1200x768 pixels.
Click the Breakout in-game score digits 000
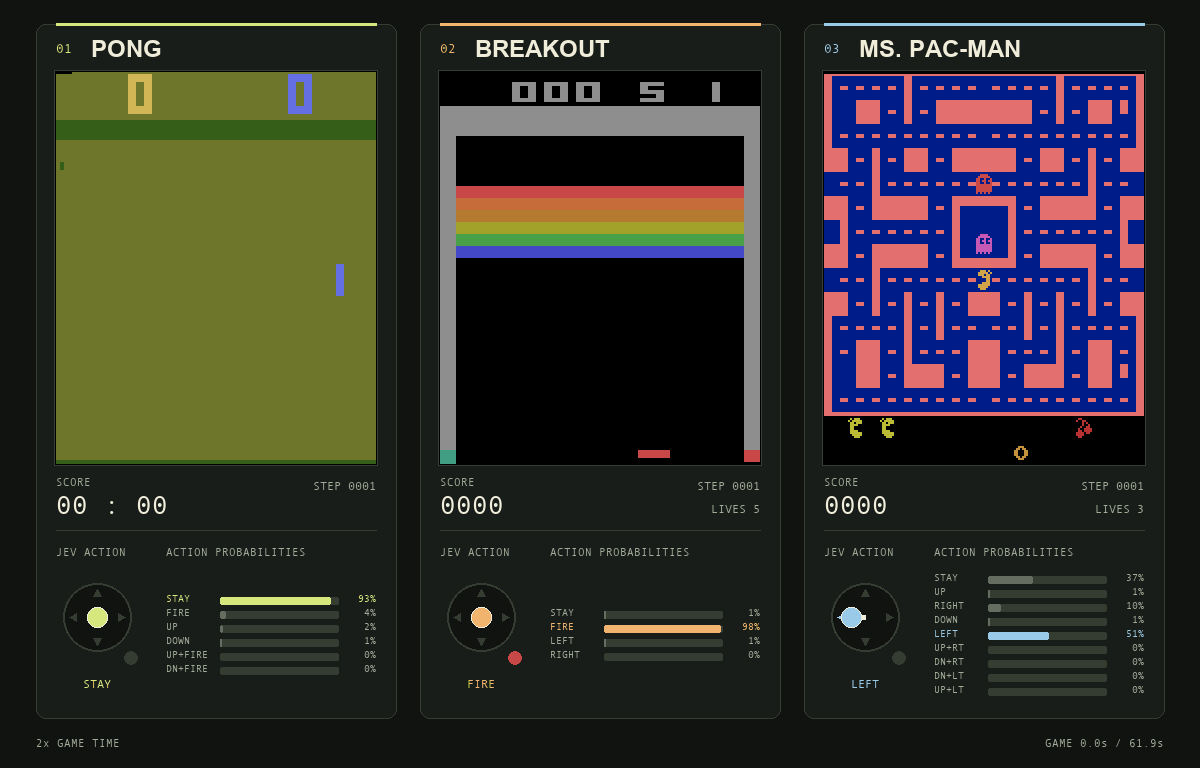(556, 92)
